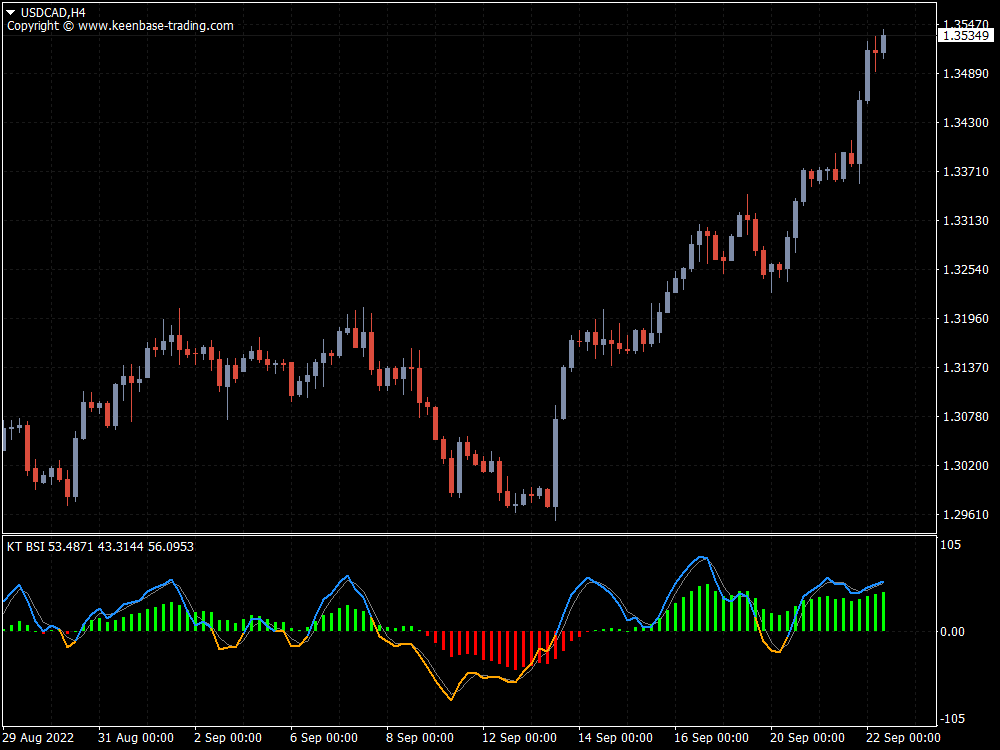Select the 14 Sep 00:00 time label
The height and width of the screenshot is (750, 1000).
(615, 738)
